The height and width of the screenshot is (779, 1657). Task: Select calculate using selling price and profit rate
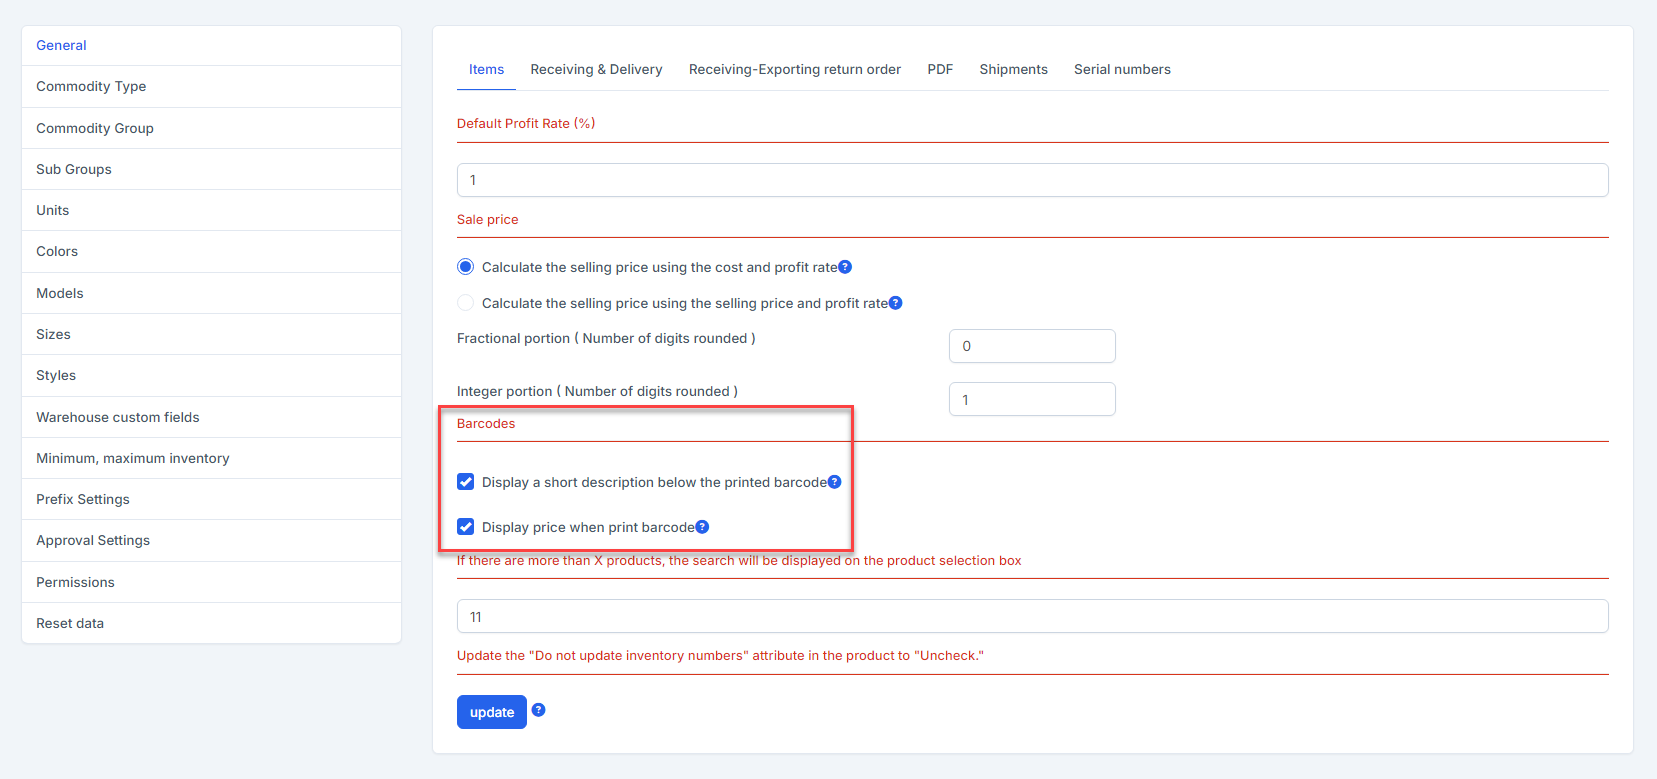click(466, 303)
